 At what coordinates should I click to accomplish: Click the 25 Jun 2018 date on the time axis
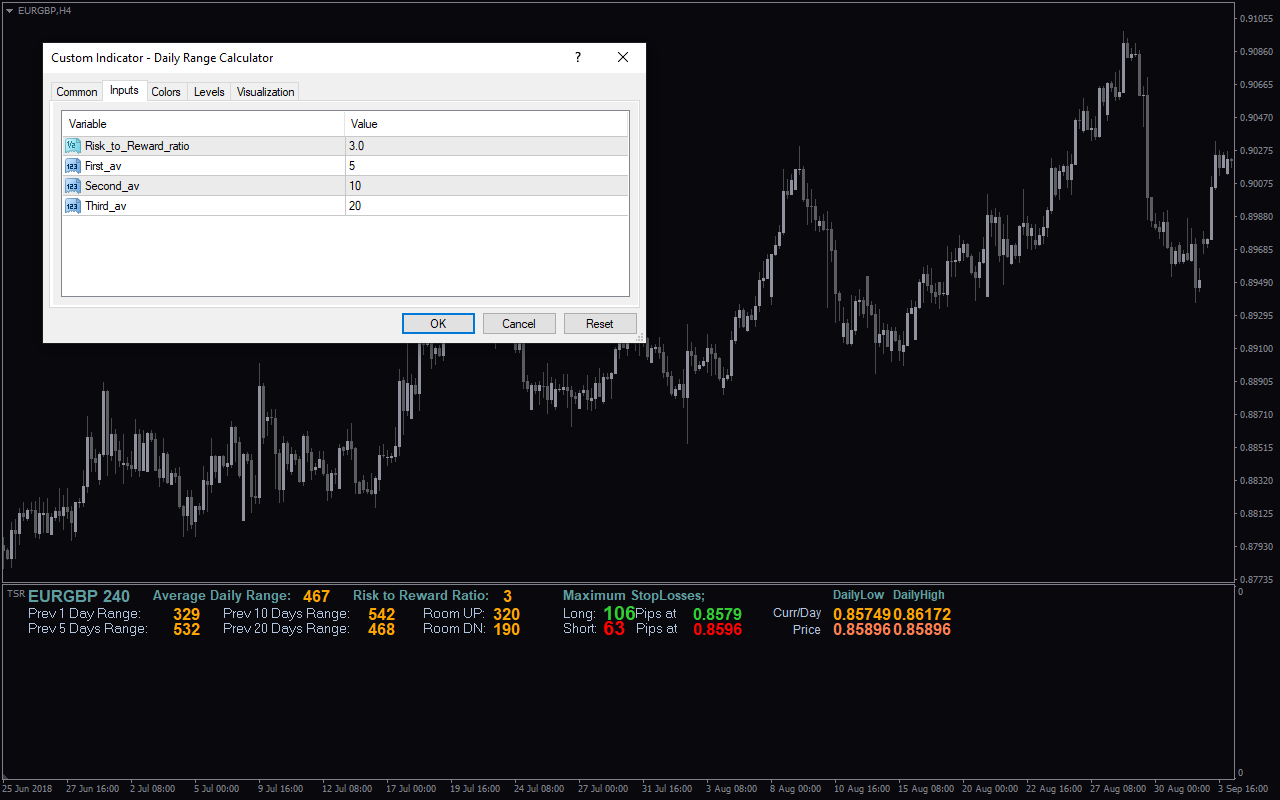click(27, 789)
